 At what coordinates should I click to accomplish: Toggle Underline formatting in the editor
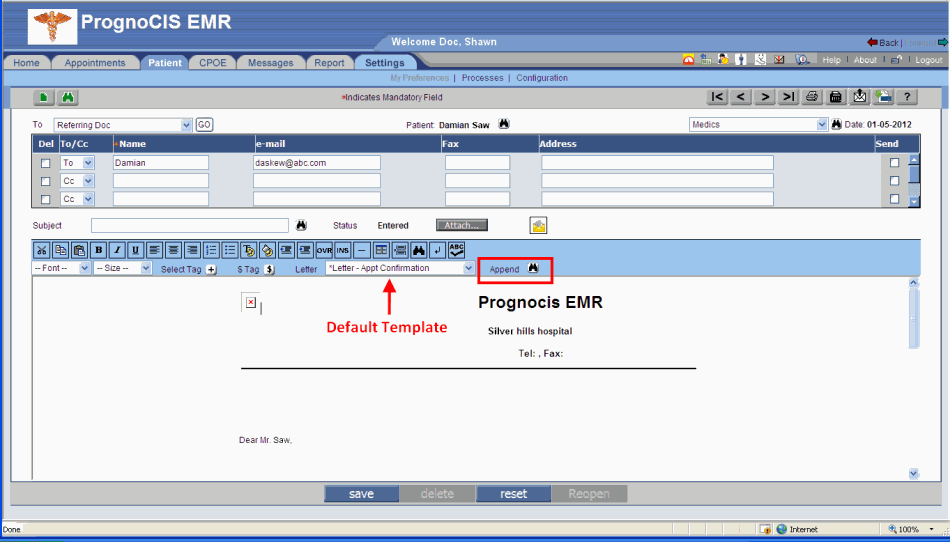pos(136,250)
